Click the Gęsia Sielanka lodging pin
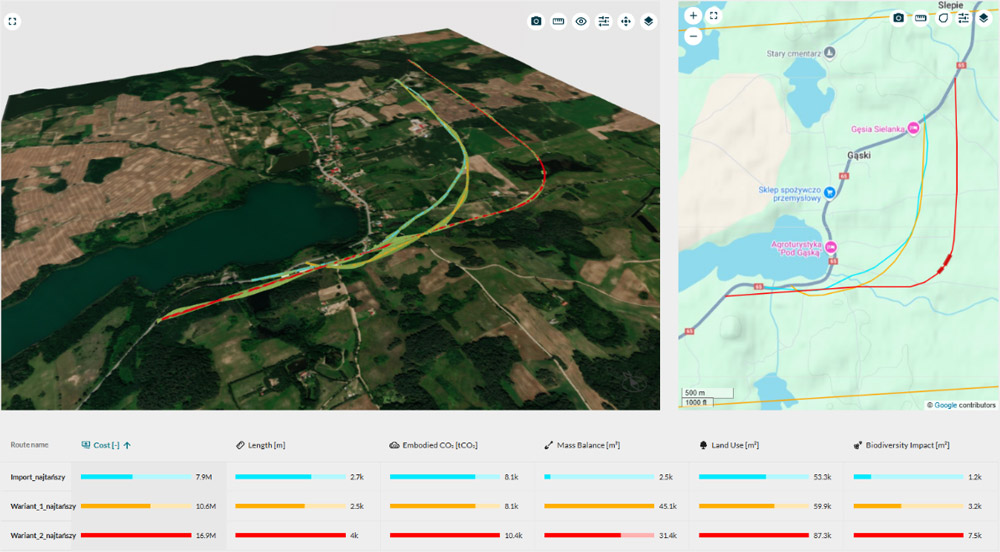Image resolution: width=1000 pixels, height=552 pixels. click(x=913, y=128)
